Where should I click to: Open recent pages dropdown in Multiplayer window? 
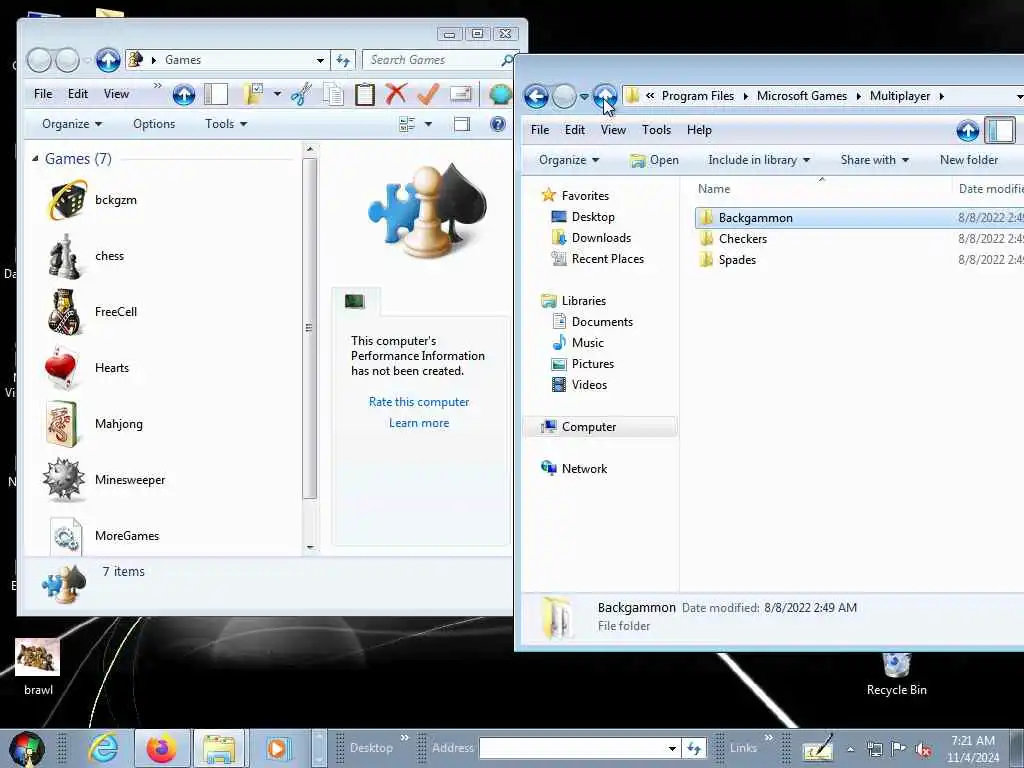[x=584, y=97]
